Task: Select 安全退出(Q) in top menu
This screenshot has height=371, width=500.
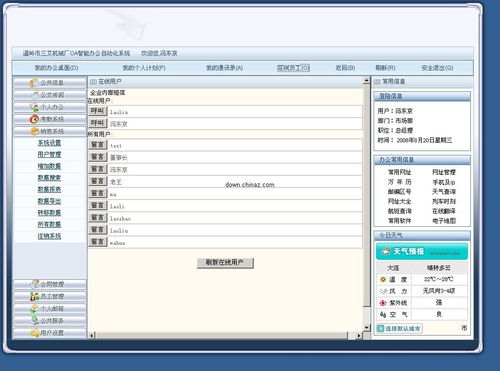Action: [437, 68]
